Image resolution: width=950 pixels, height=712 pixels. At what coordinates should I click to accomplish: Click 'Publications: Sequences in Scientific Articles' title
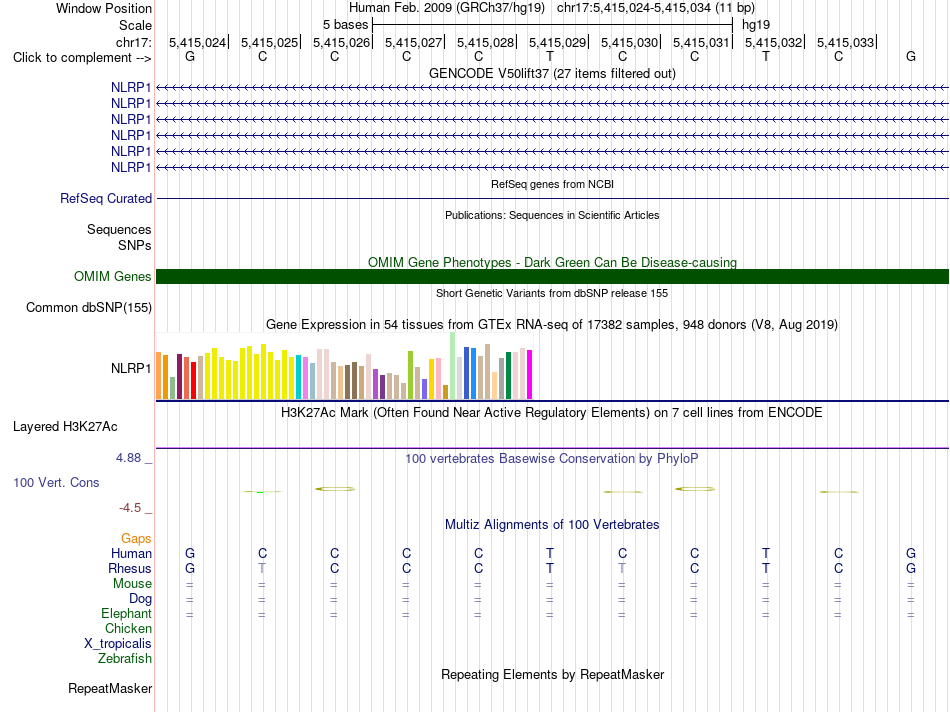552,215
